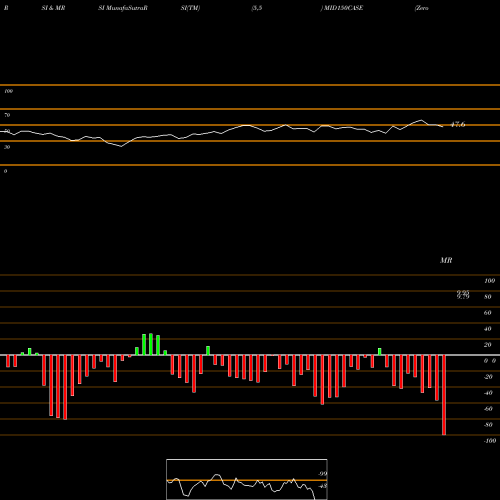Click the RSI axis label '100' at left
Image resolution: width=500 pixels, height=500 pixels.
tap(8, 91)
